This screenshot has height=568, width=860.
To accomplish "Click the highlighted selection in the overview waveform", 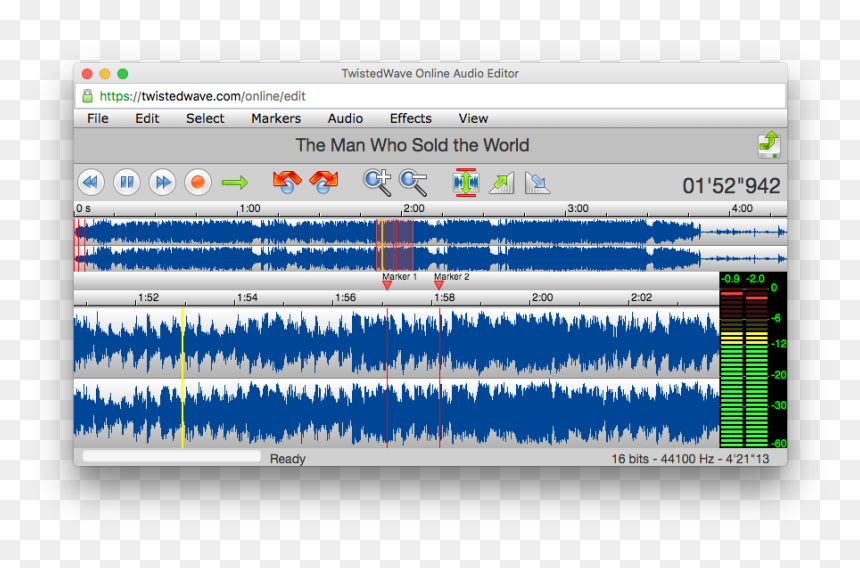I will click(x=395, y=245).
